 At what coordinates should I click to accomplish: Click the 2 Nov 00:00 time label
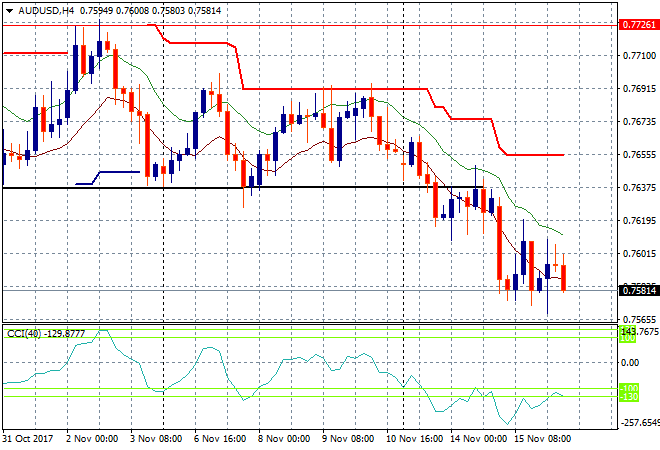[92, 439]
